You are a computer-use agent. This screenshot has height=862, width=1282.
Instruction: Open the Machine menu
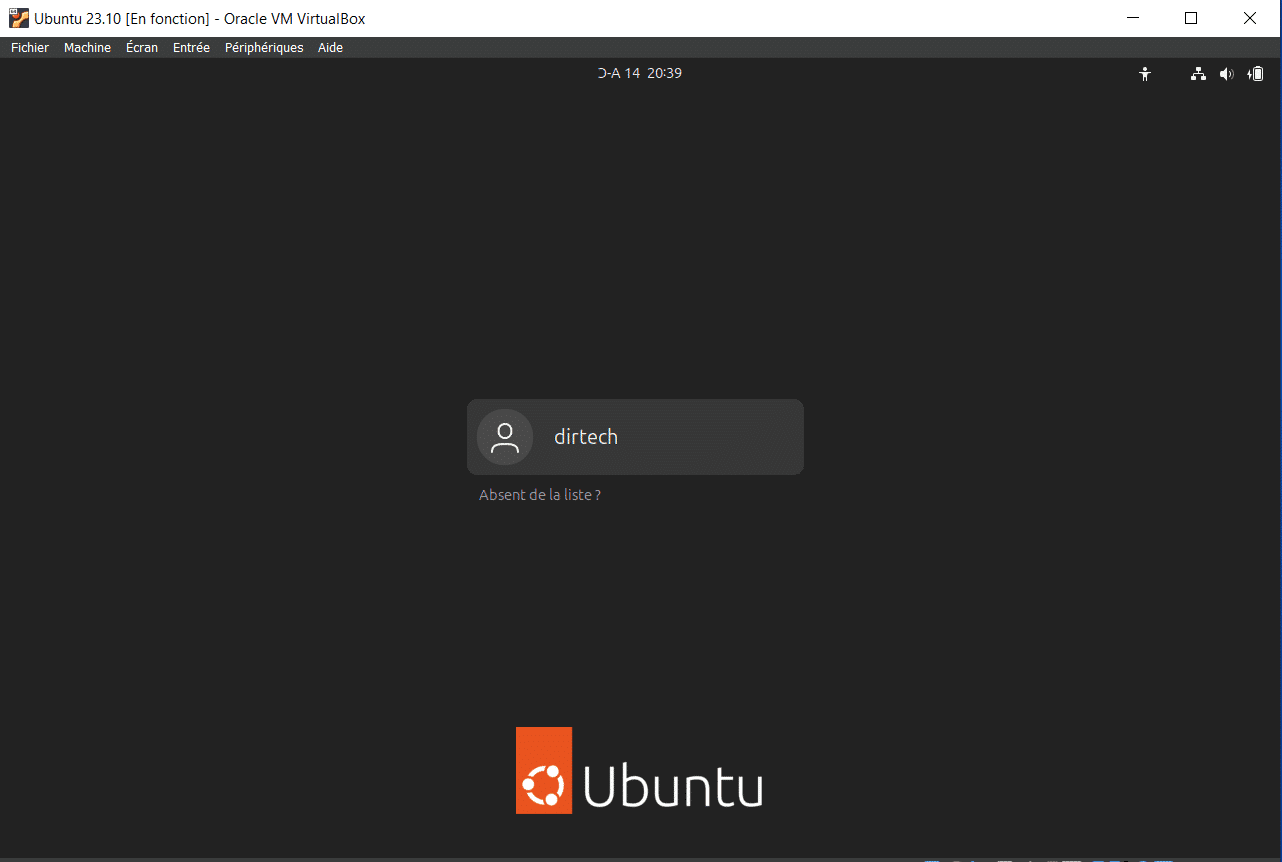(x=87, y=47)
